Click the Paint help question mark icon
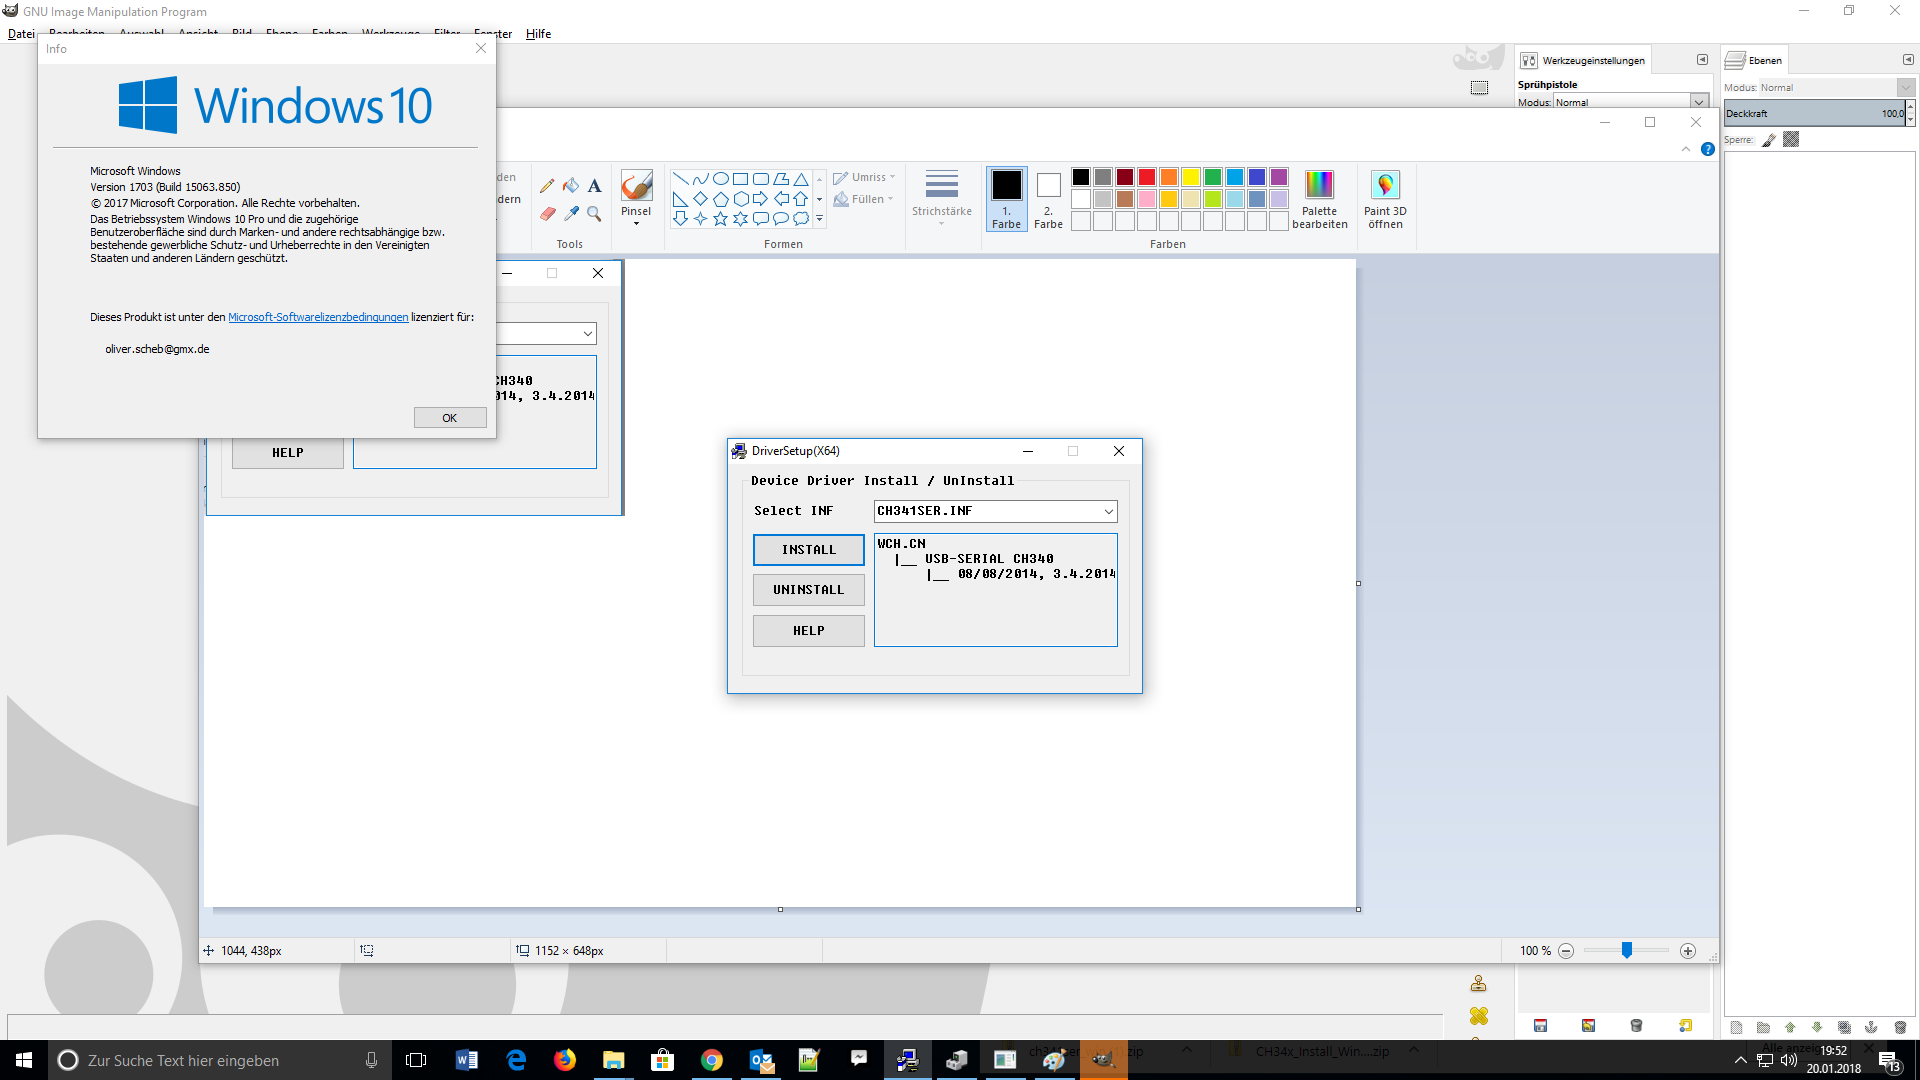1920x1080 pixels. (1708, 149)
